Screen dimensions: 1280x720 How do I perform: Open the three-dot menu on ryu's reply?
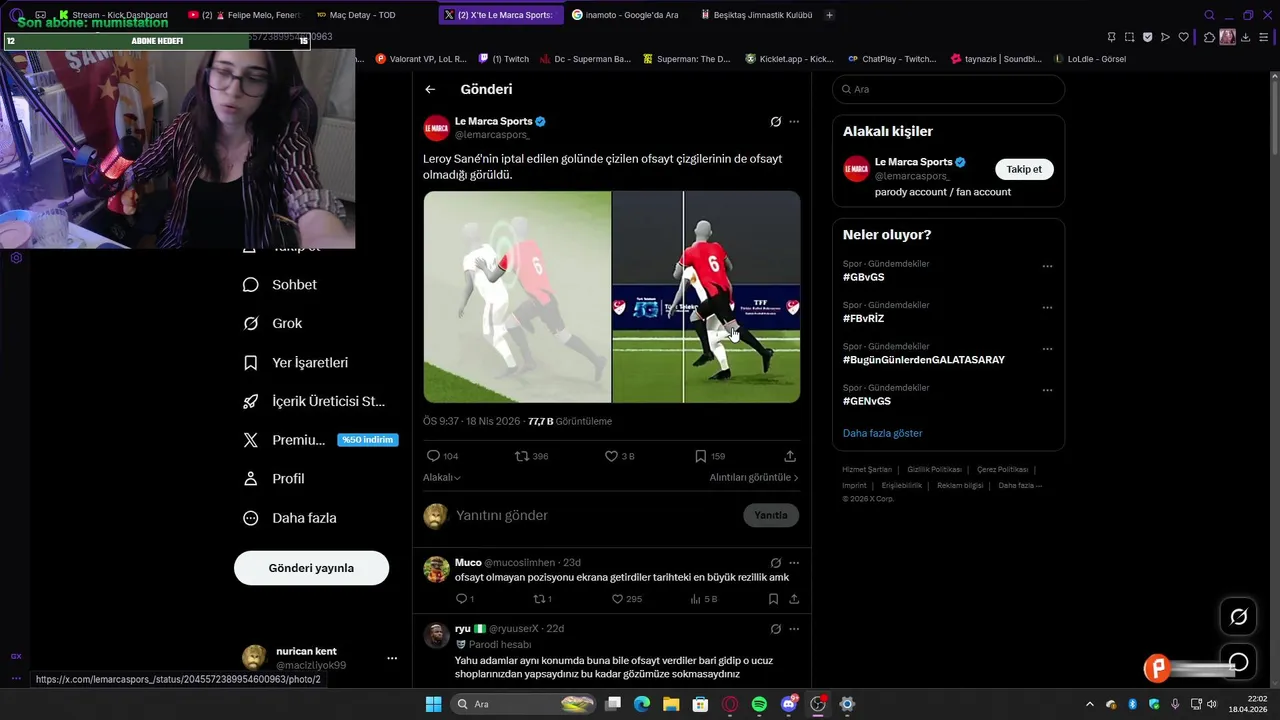(x=794, y=629)
